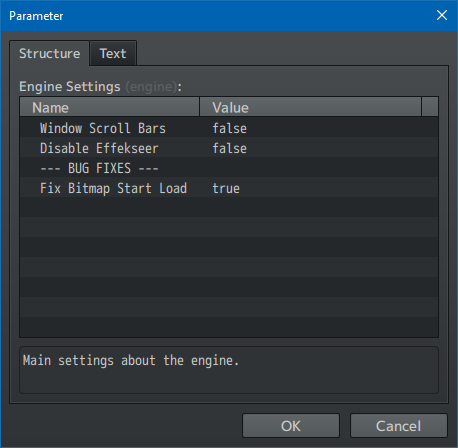458x448 pixels.
Task: Cancel the Parameter dialog
Action: [398, 426]
